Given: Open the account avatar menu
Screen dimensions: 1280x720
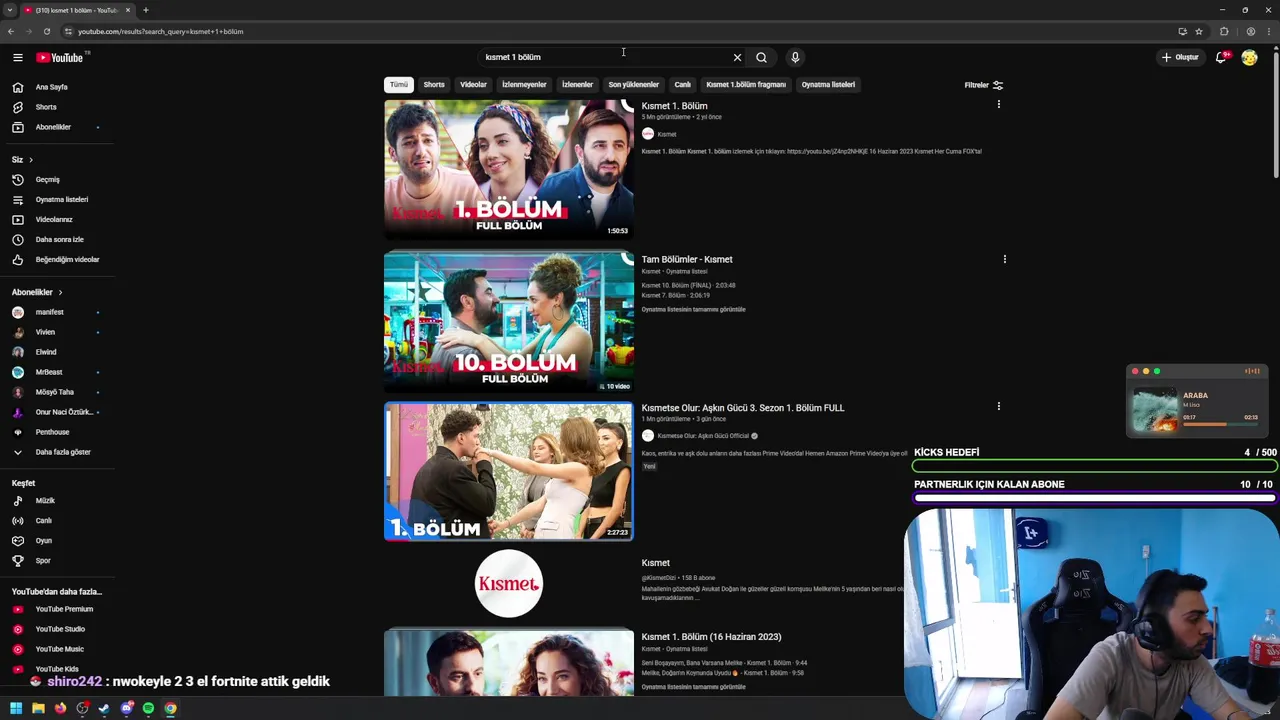Looking at the screenshot, I should (x=1249, y=57).
